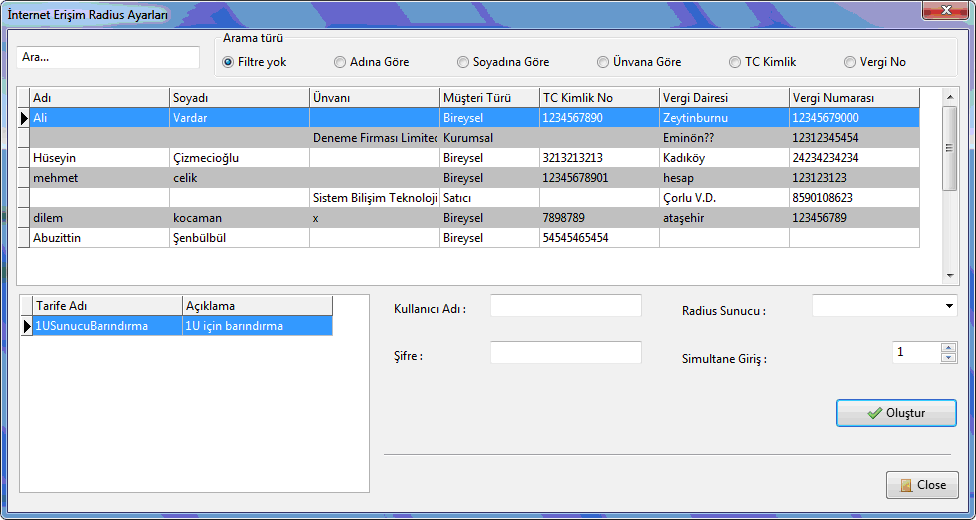
Task: Select the Hüseyin row cell
Action: pos(100,158)
